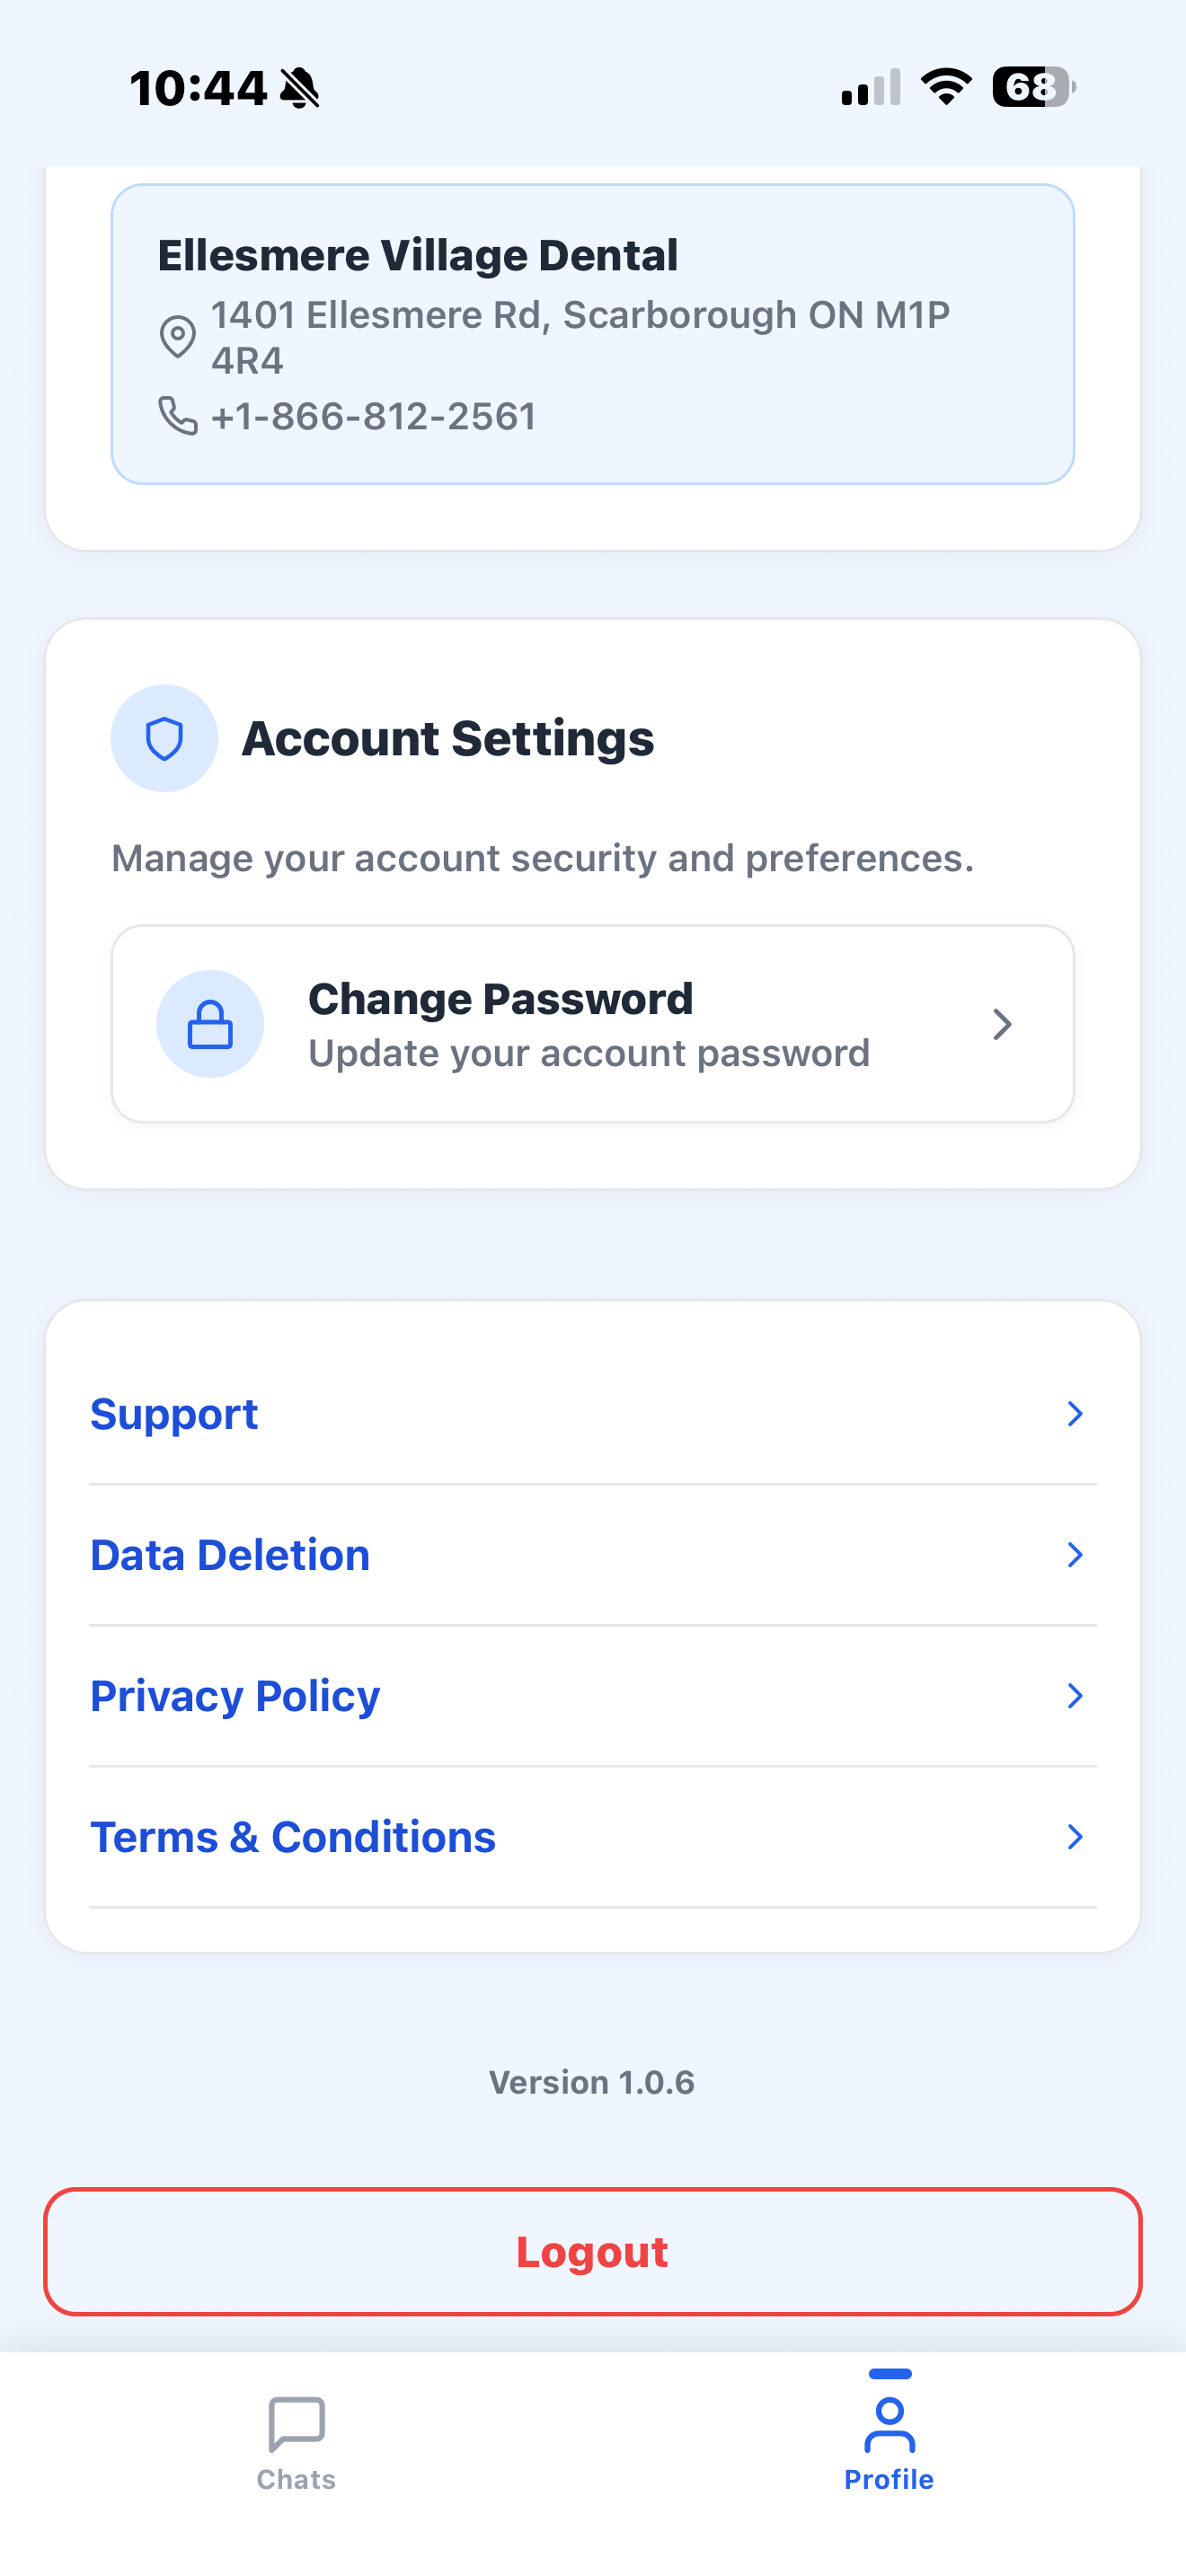
Task: Tap the Wi-Fi status icon
Action: click(x=946, y=87)
